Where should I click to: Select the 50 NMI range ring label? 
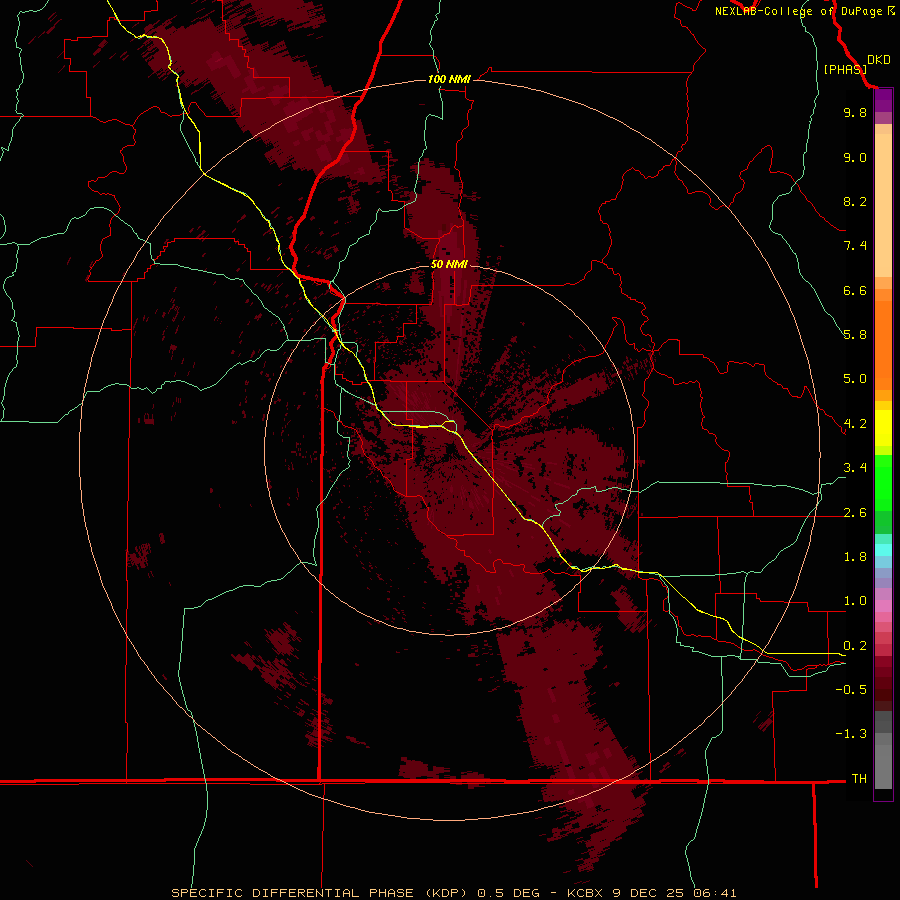[x=449, y=264]
